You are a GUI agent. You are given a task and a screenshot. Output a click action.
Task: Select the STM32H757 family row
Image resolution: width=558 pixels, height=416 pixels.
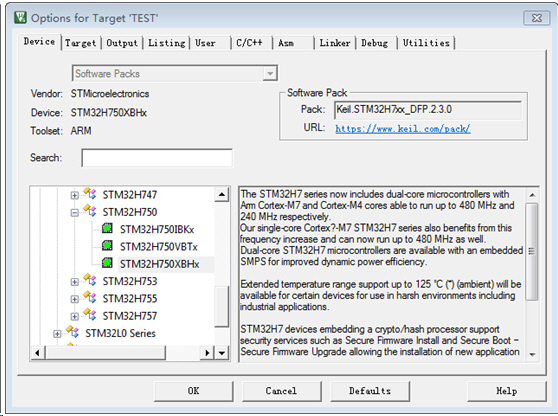pyautogui.click(x=130, y=316)
